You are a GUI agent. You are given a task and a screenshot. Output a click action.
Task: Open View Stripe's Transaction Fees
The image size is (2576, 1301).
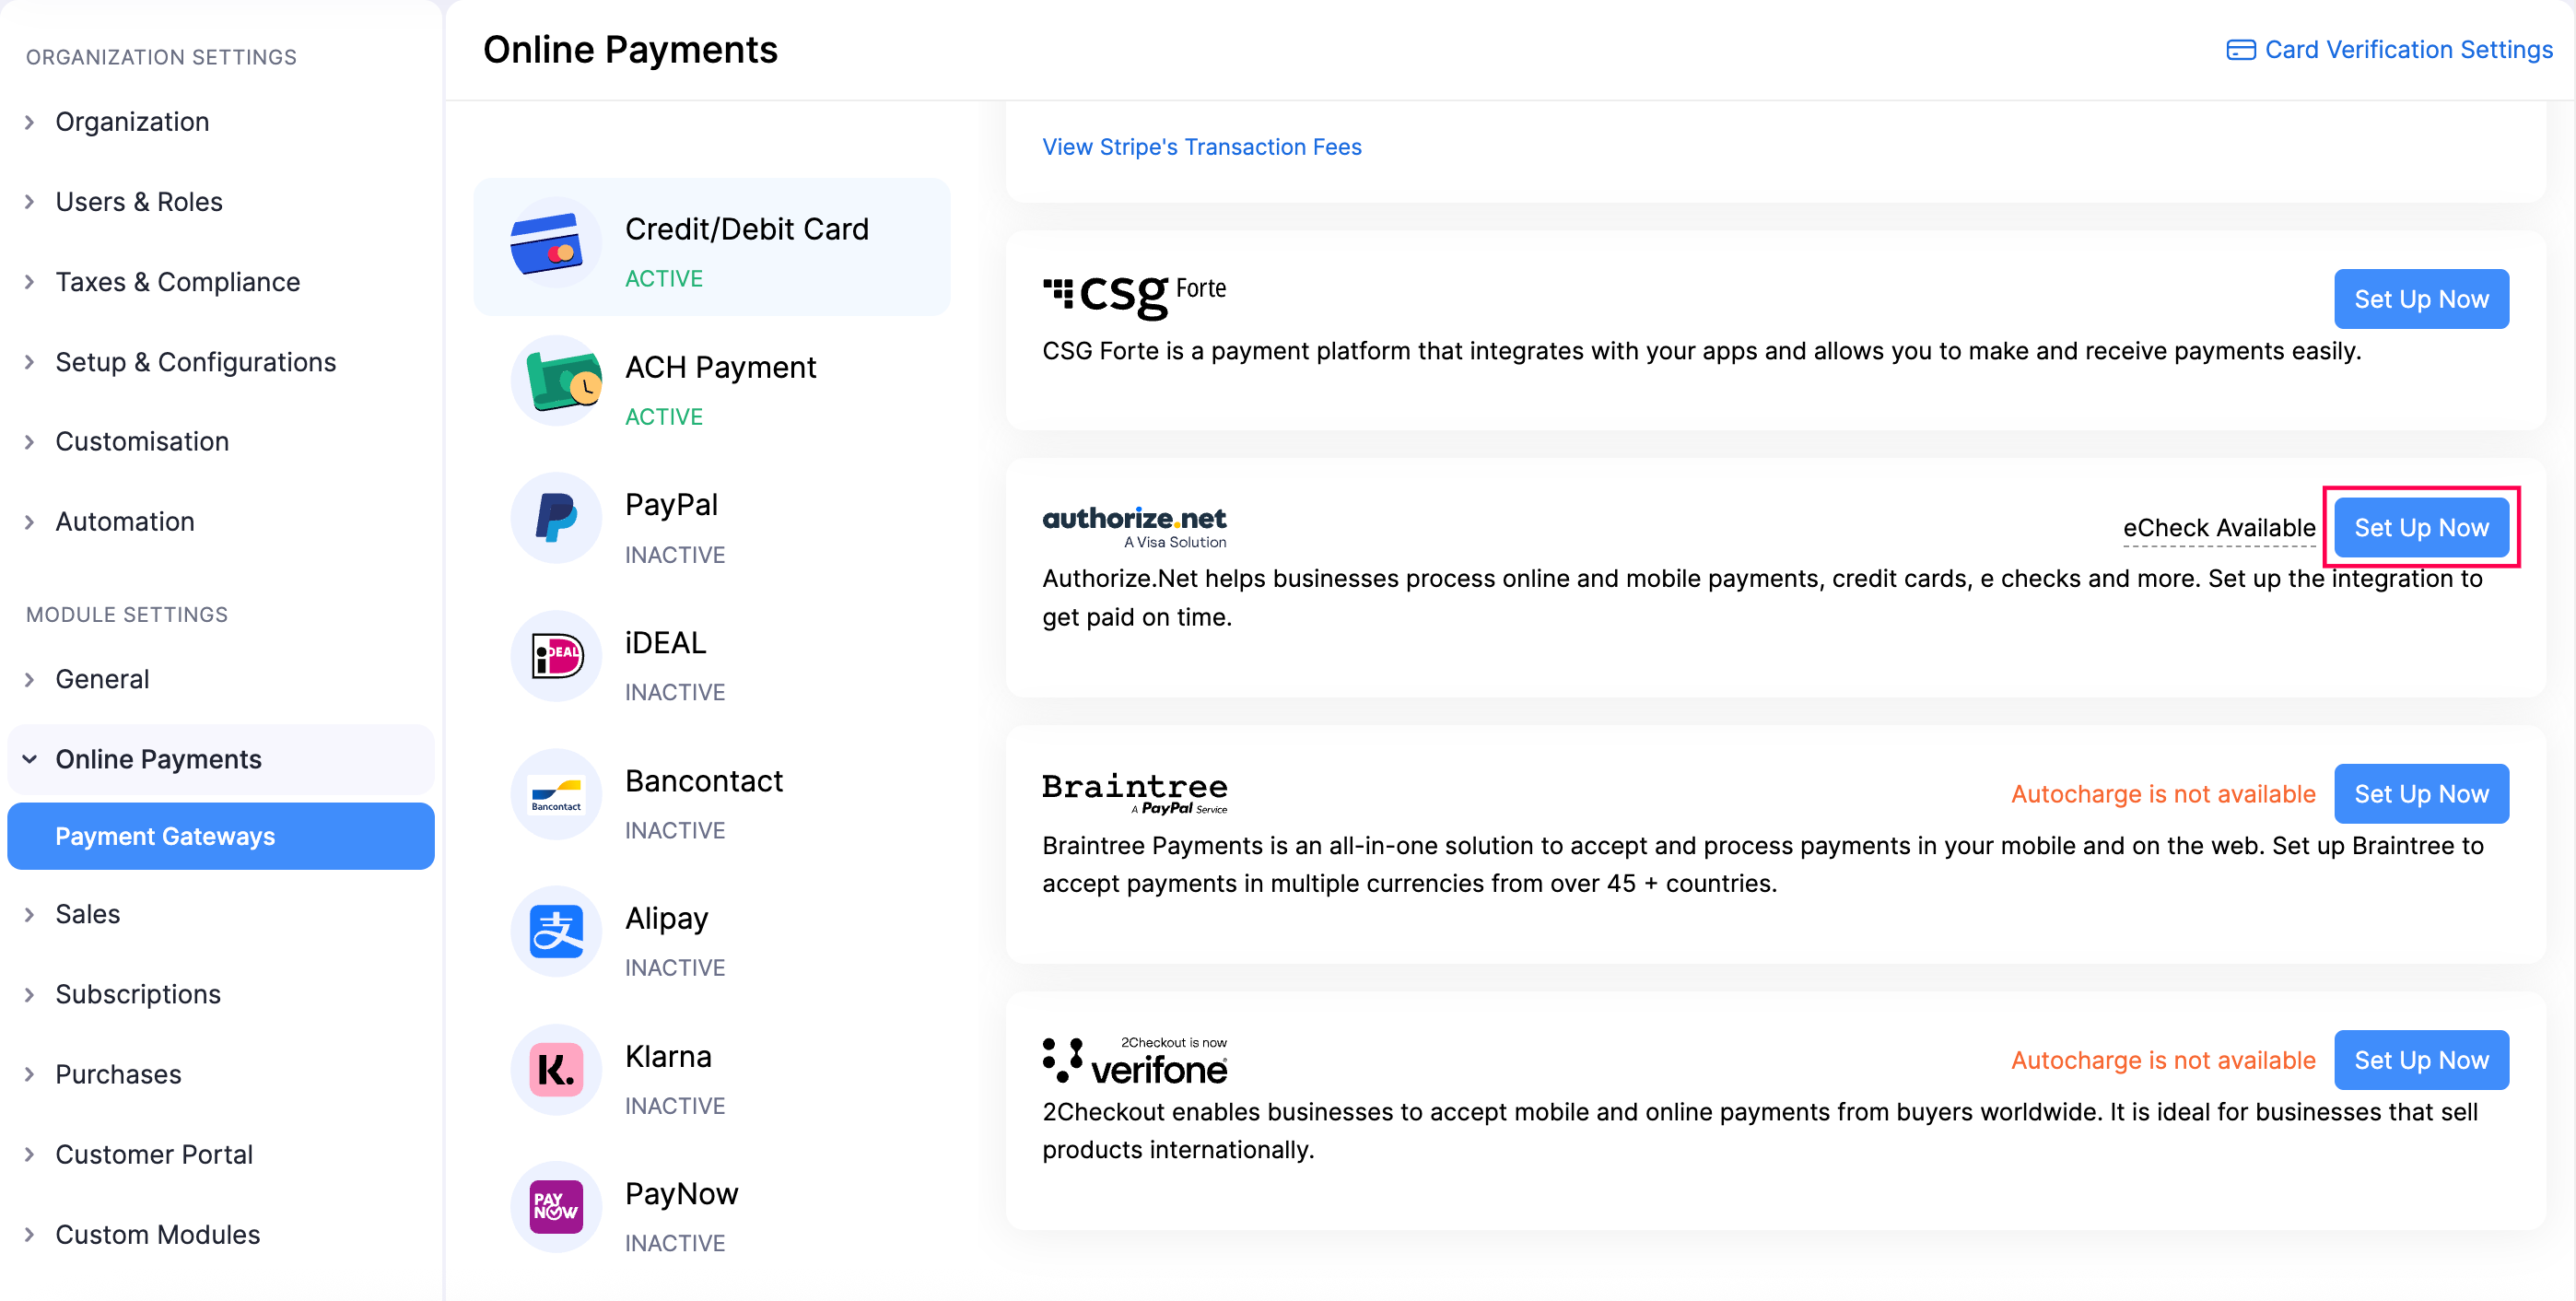tap(1201, 146)
